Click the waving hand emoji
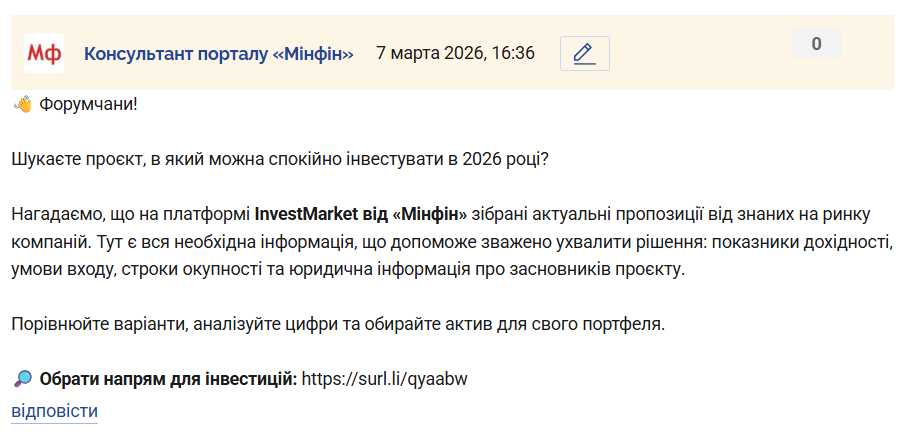Image resolution: width=914 pixels, height=440 pixels. [x=23, y=104]
